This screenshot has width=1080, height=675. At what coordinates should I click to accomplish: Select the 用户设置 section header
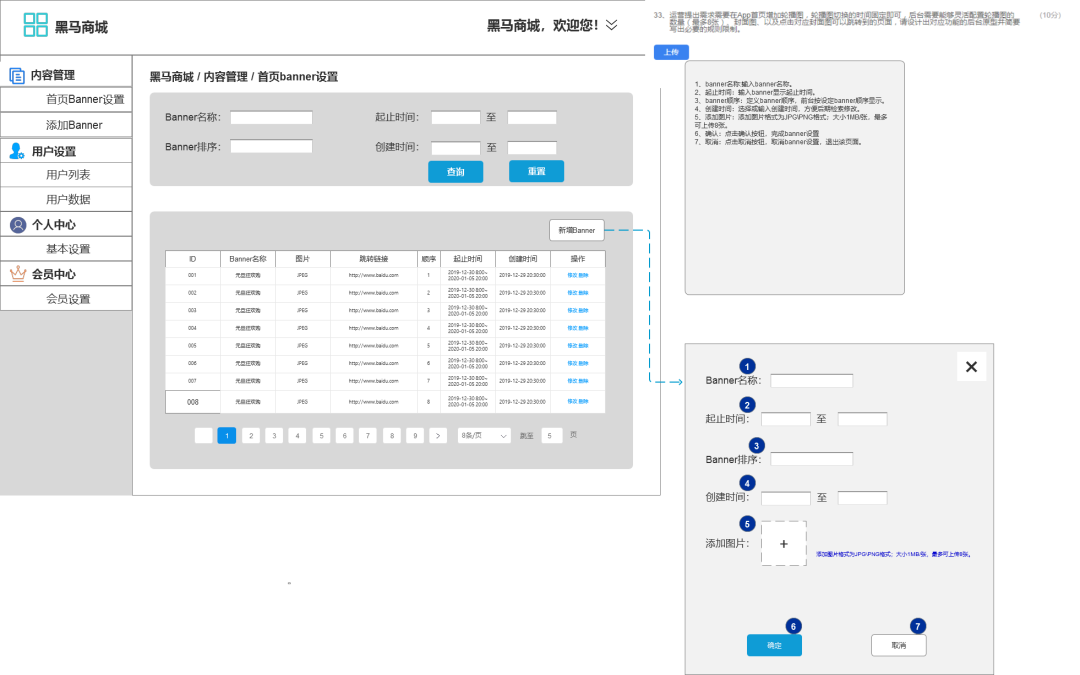tap(66, 151)
